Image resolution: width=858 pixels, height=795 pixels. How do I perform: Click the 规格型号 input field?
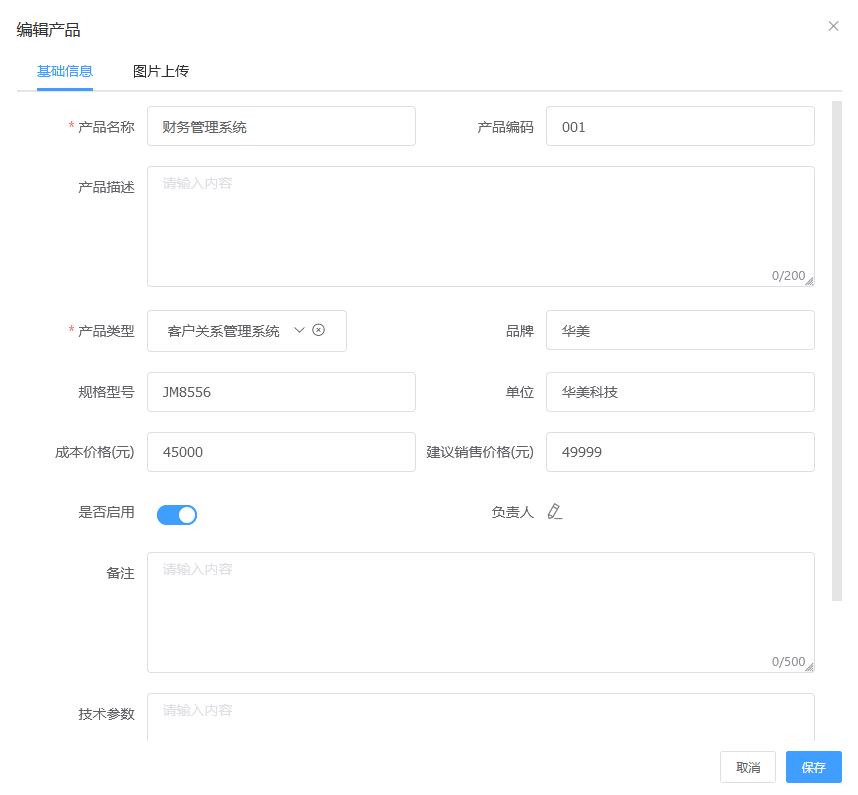281,392
